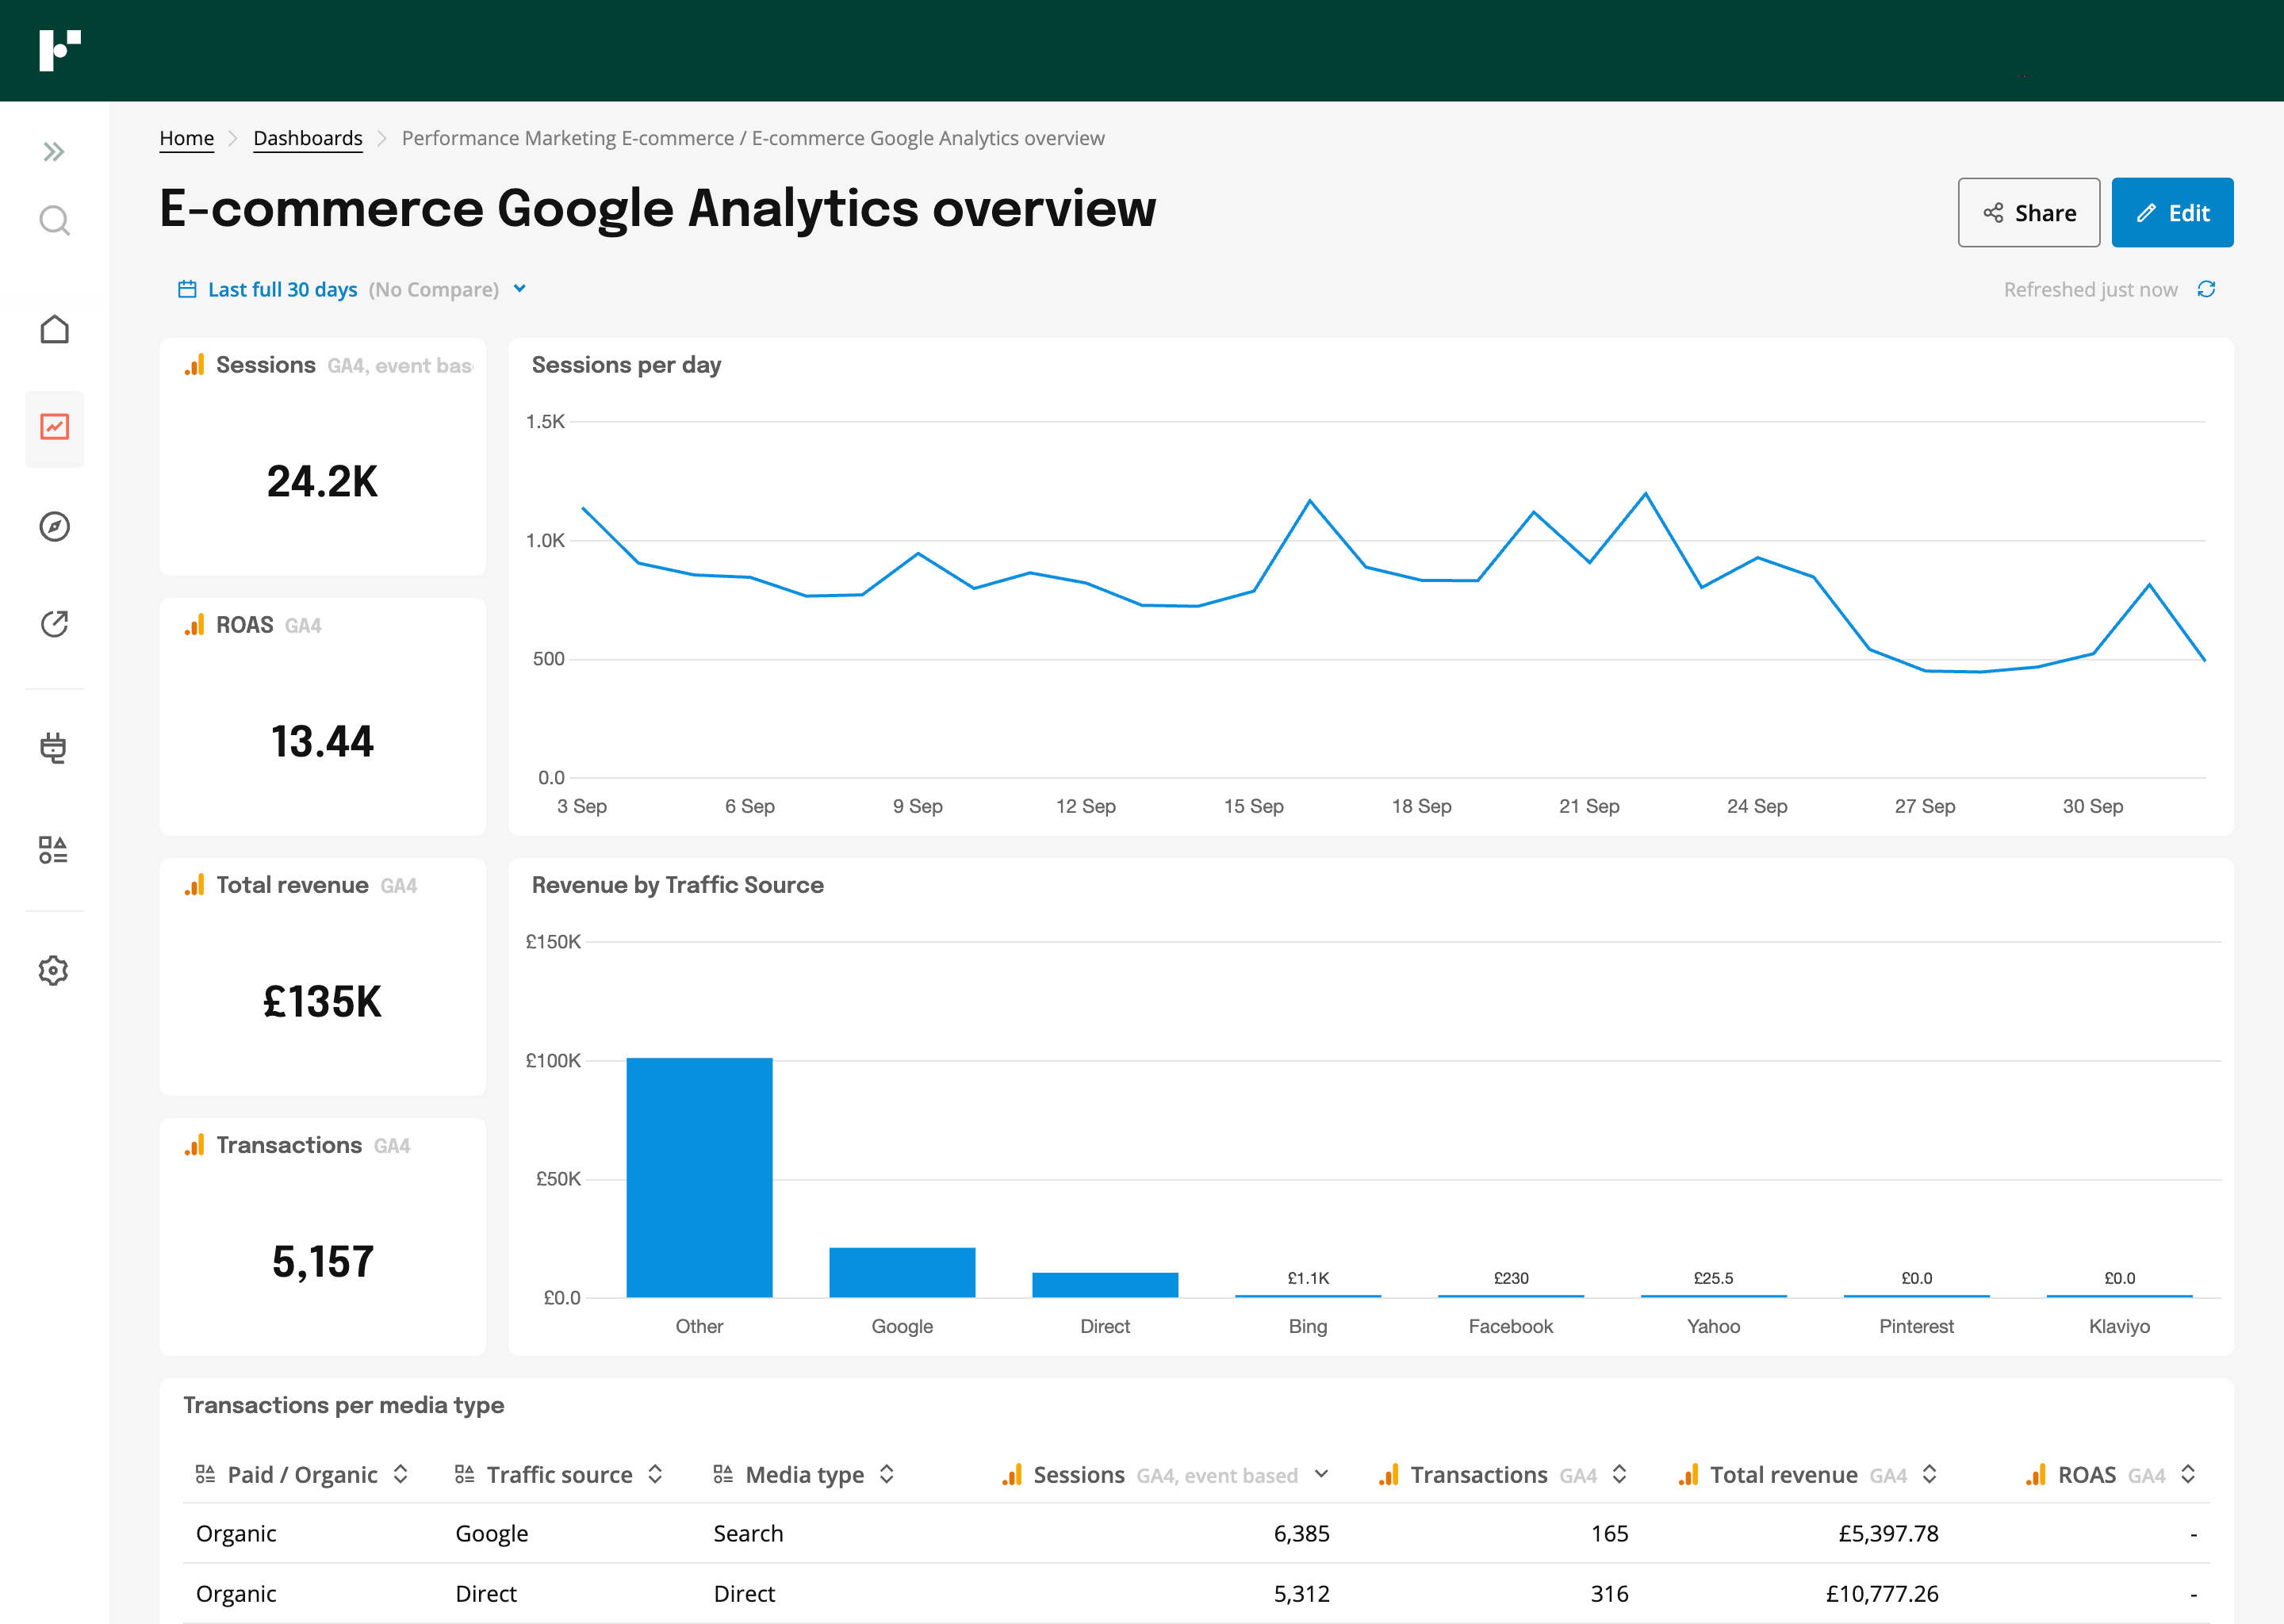
Task: Toggle sorting on the Media type column
Action: (886, 1474)
